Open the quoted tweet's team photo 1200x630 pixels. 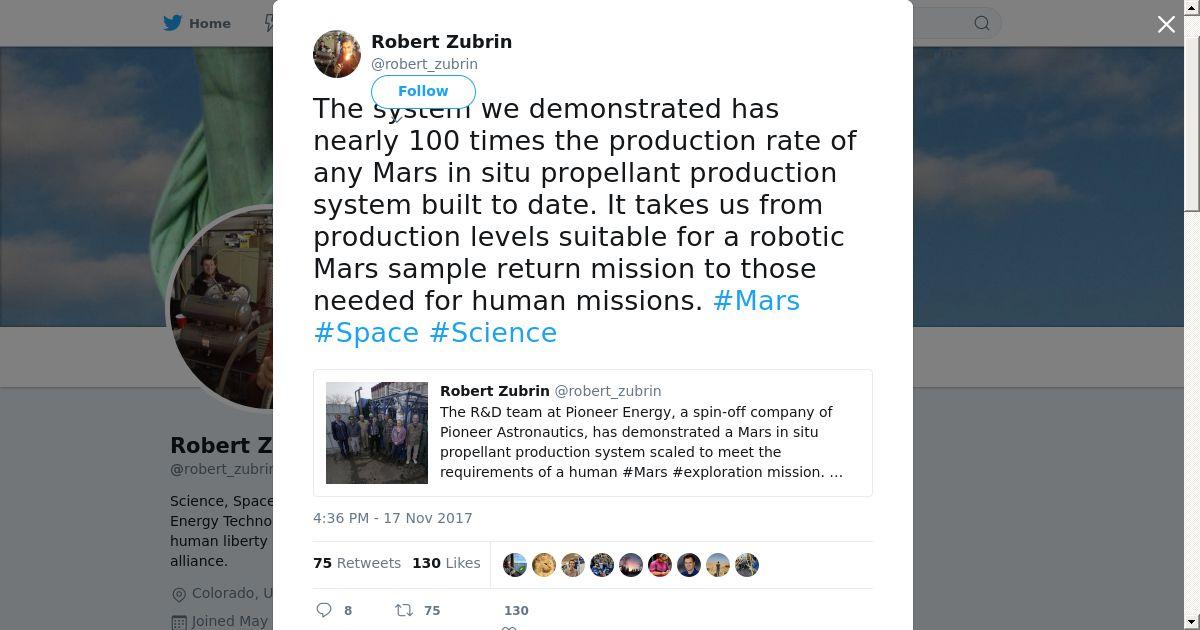pos(377,433)
